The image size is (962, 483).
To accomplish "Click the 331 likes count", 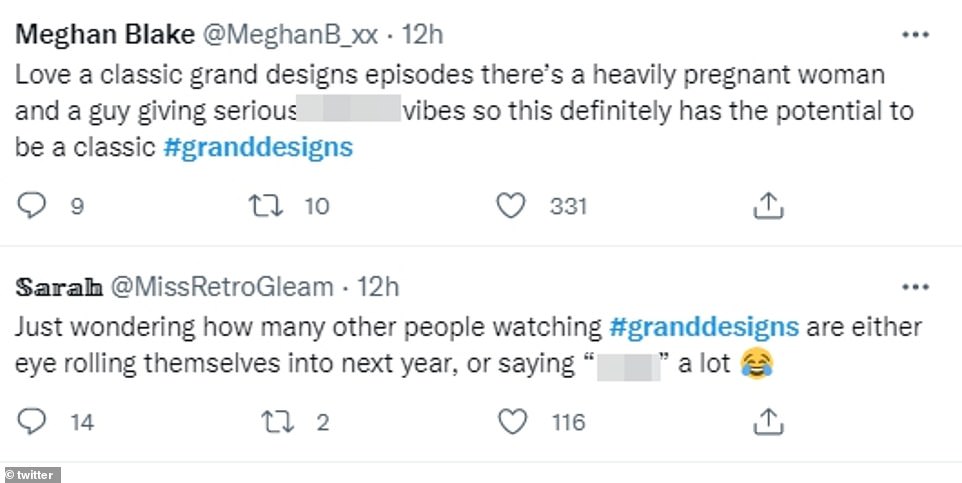I will tap(568, 207).
